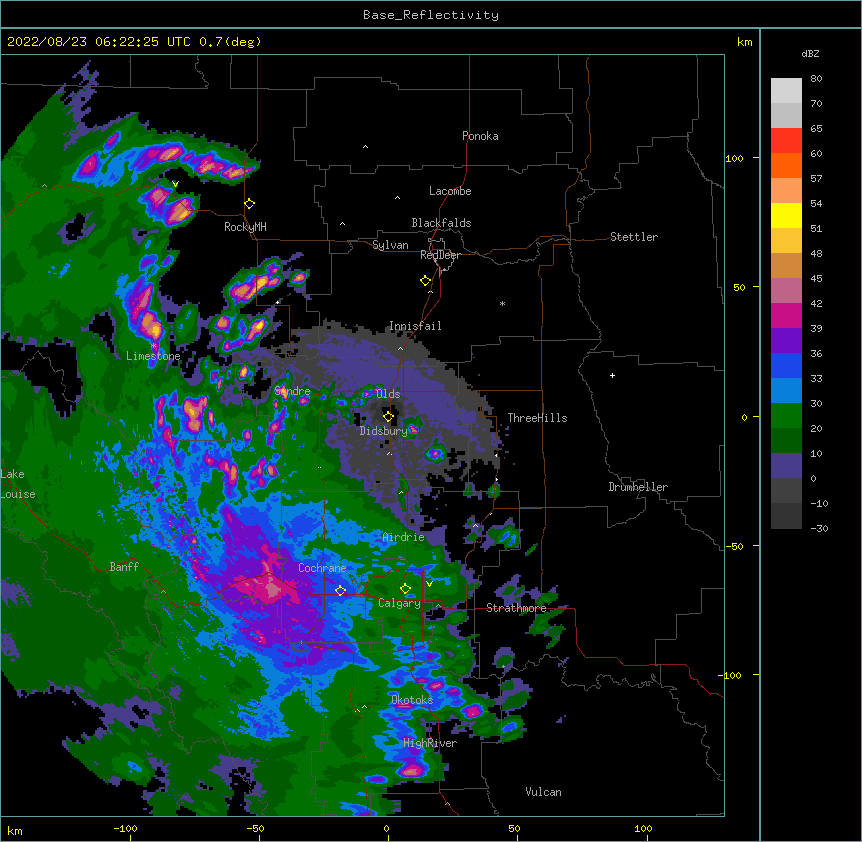Click the yellow diamond marker south of RedDeer
The height and width of the screenshot is (842, 862).
(x=426, y=281)
